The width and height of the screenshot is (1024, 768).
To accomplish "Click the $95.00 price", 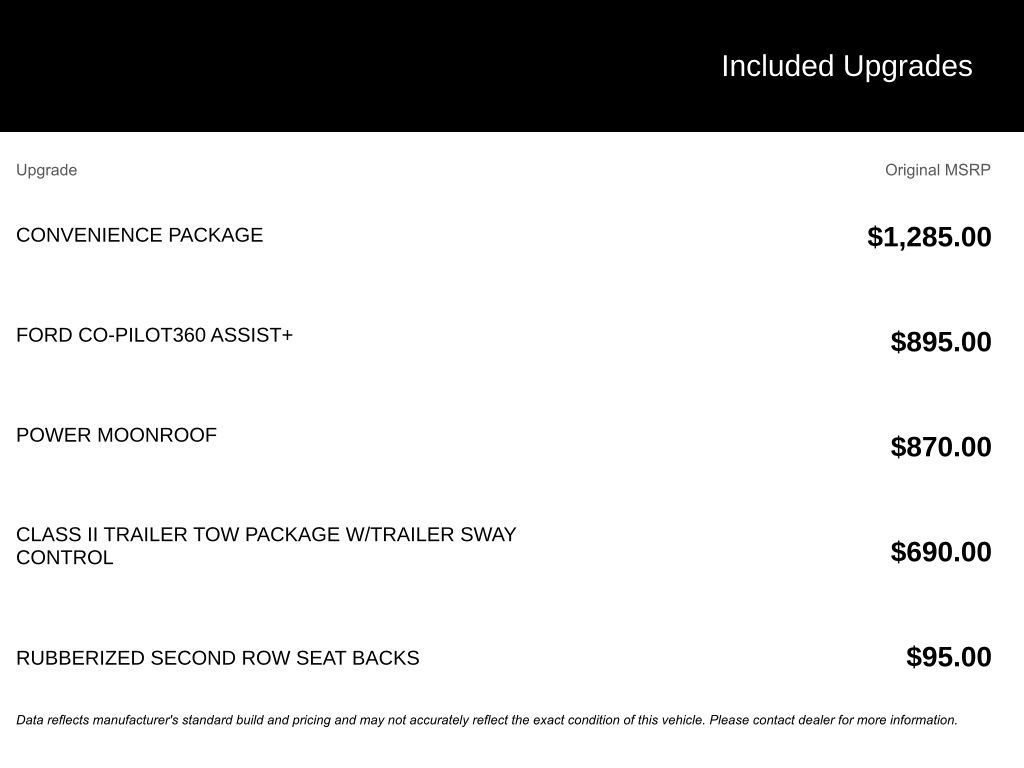I will [948, 657].
